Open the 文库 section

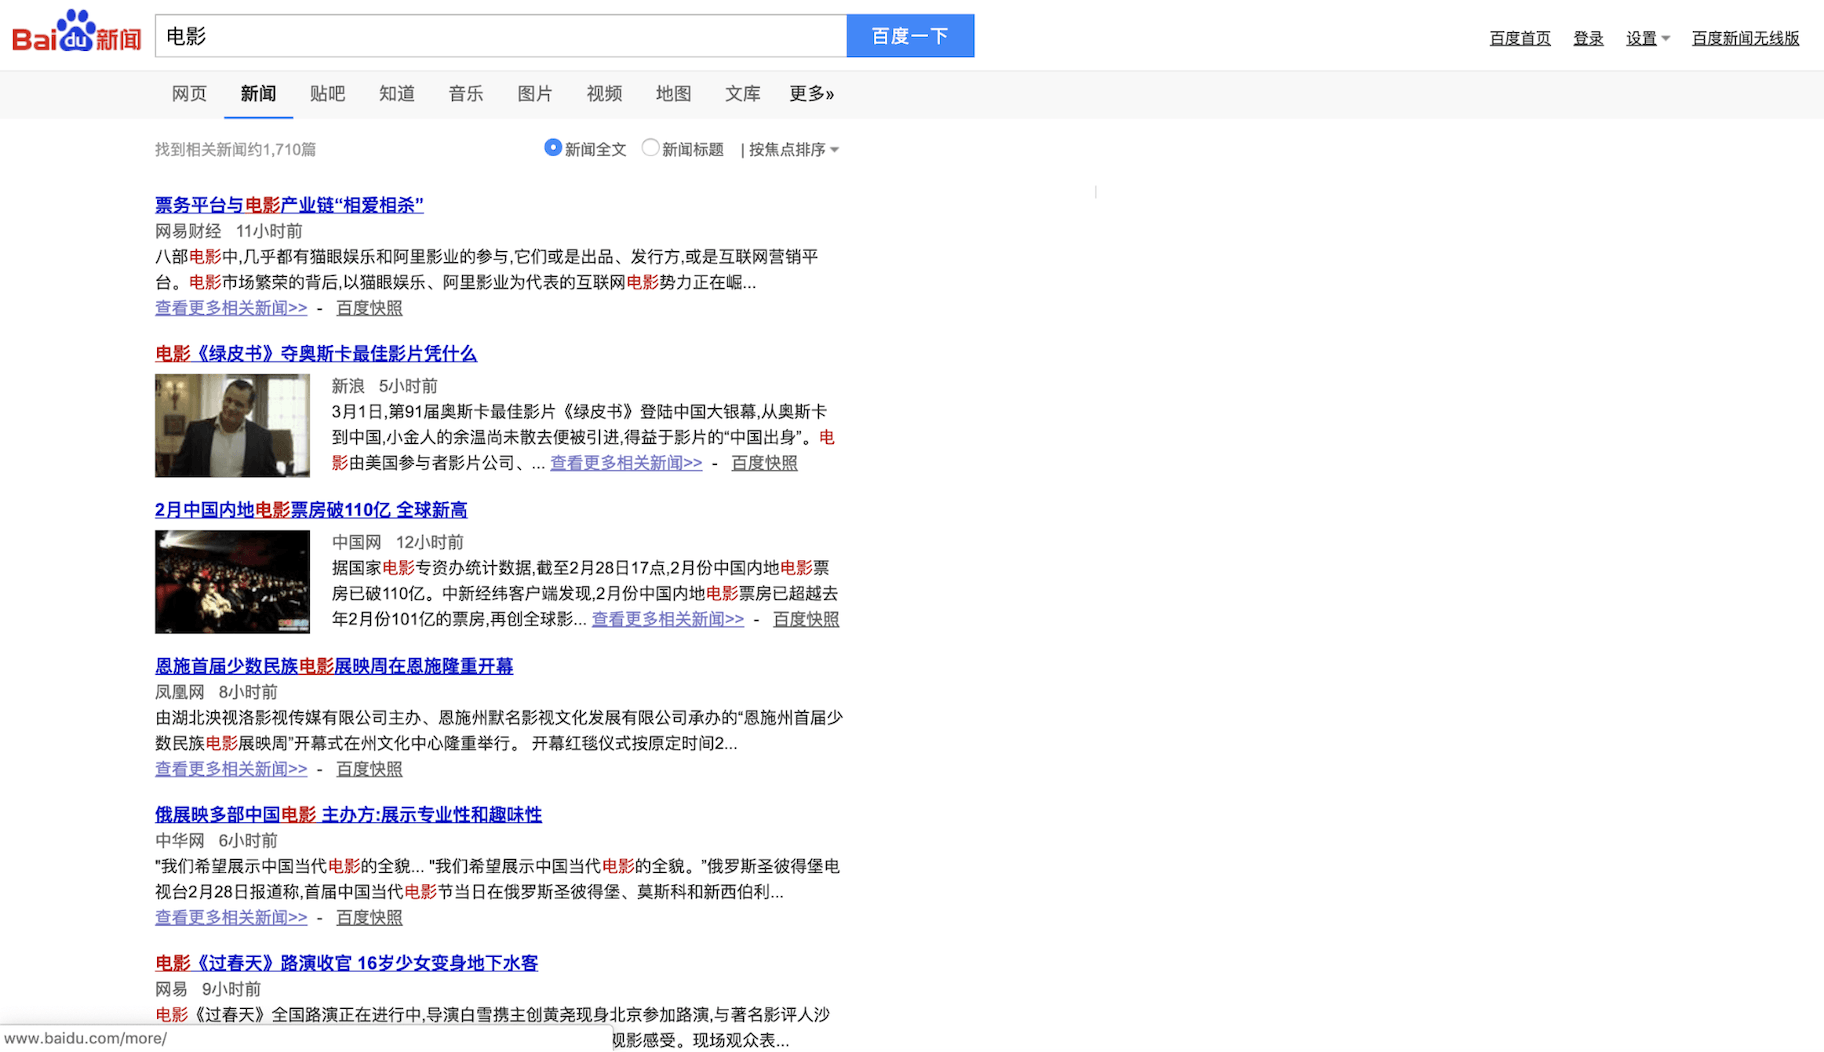(742, 93)
